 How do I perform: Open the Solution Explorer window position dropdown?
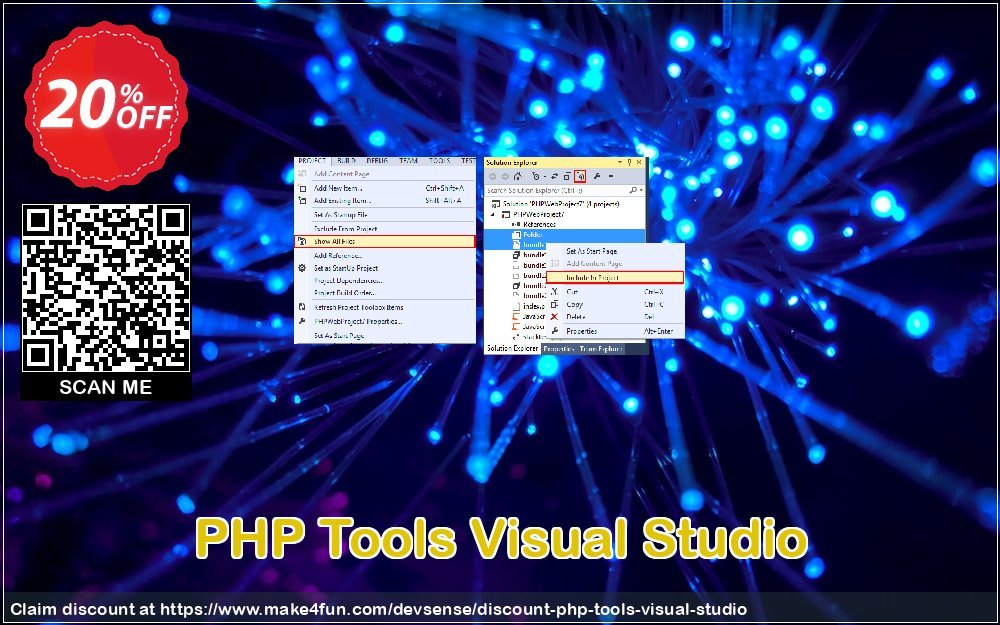coord(619,163)
